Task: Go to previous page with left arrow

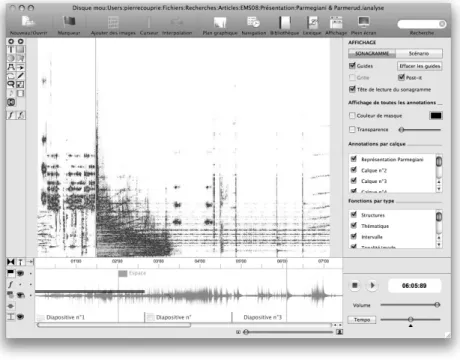Action: [x=11, y=41]
